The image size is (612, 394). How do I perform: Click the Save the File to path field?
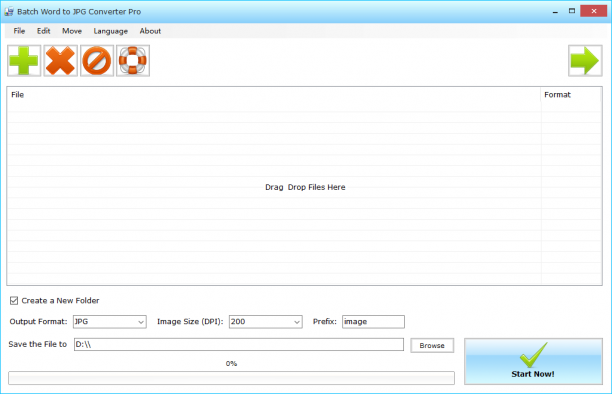[x=238, y=344]
